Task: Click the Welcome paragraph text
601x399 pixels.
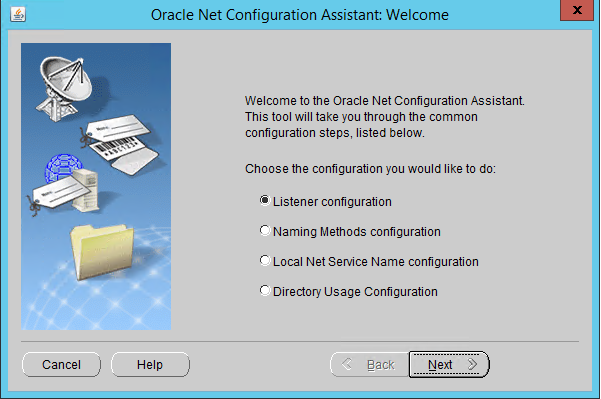Action: [x=384, y=117]
